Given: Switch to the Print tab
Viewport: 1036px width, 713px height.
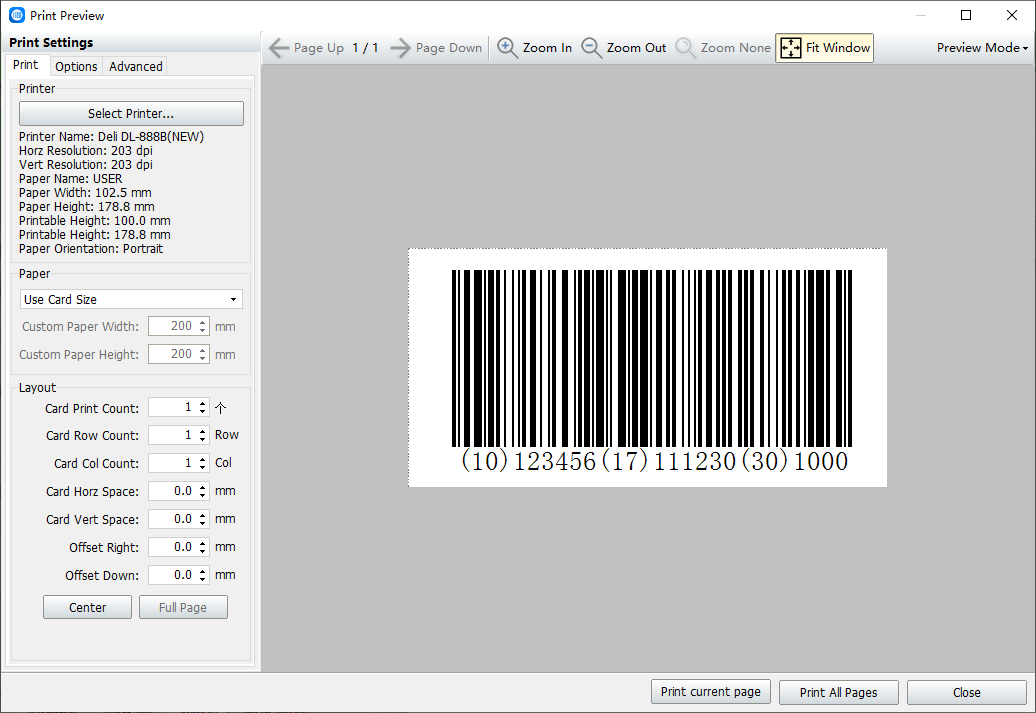Looking at the screenshot, I should [x=26, y=65].
